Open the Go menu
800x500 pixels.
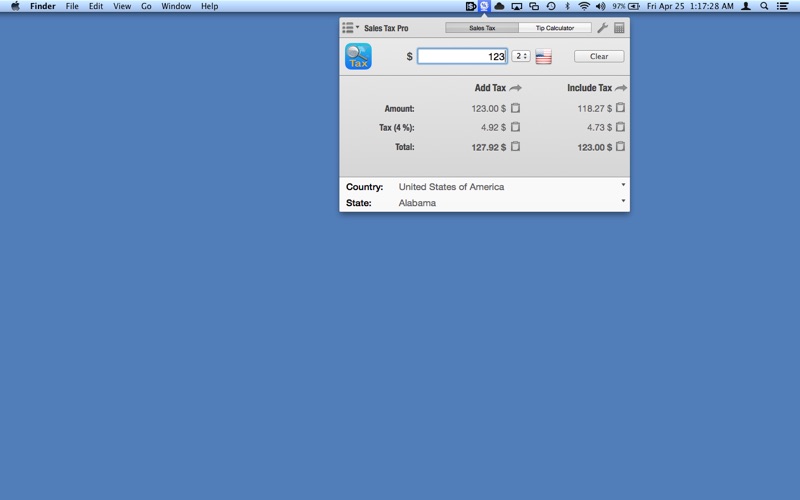146,6
